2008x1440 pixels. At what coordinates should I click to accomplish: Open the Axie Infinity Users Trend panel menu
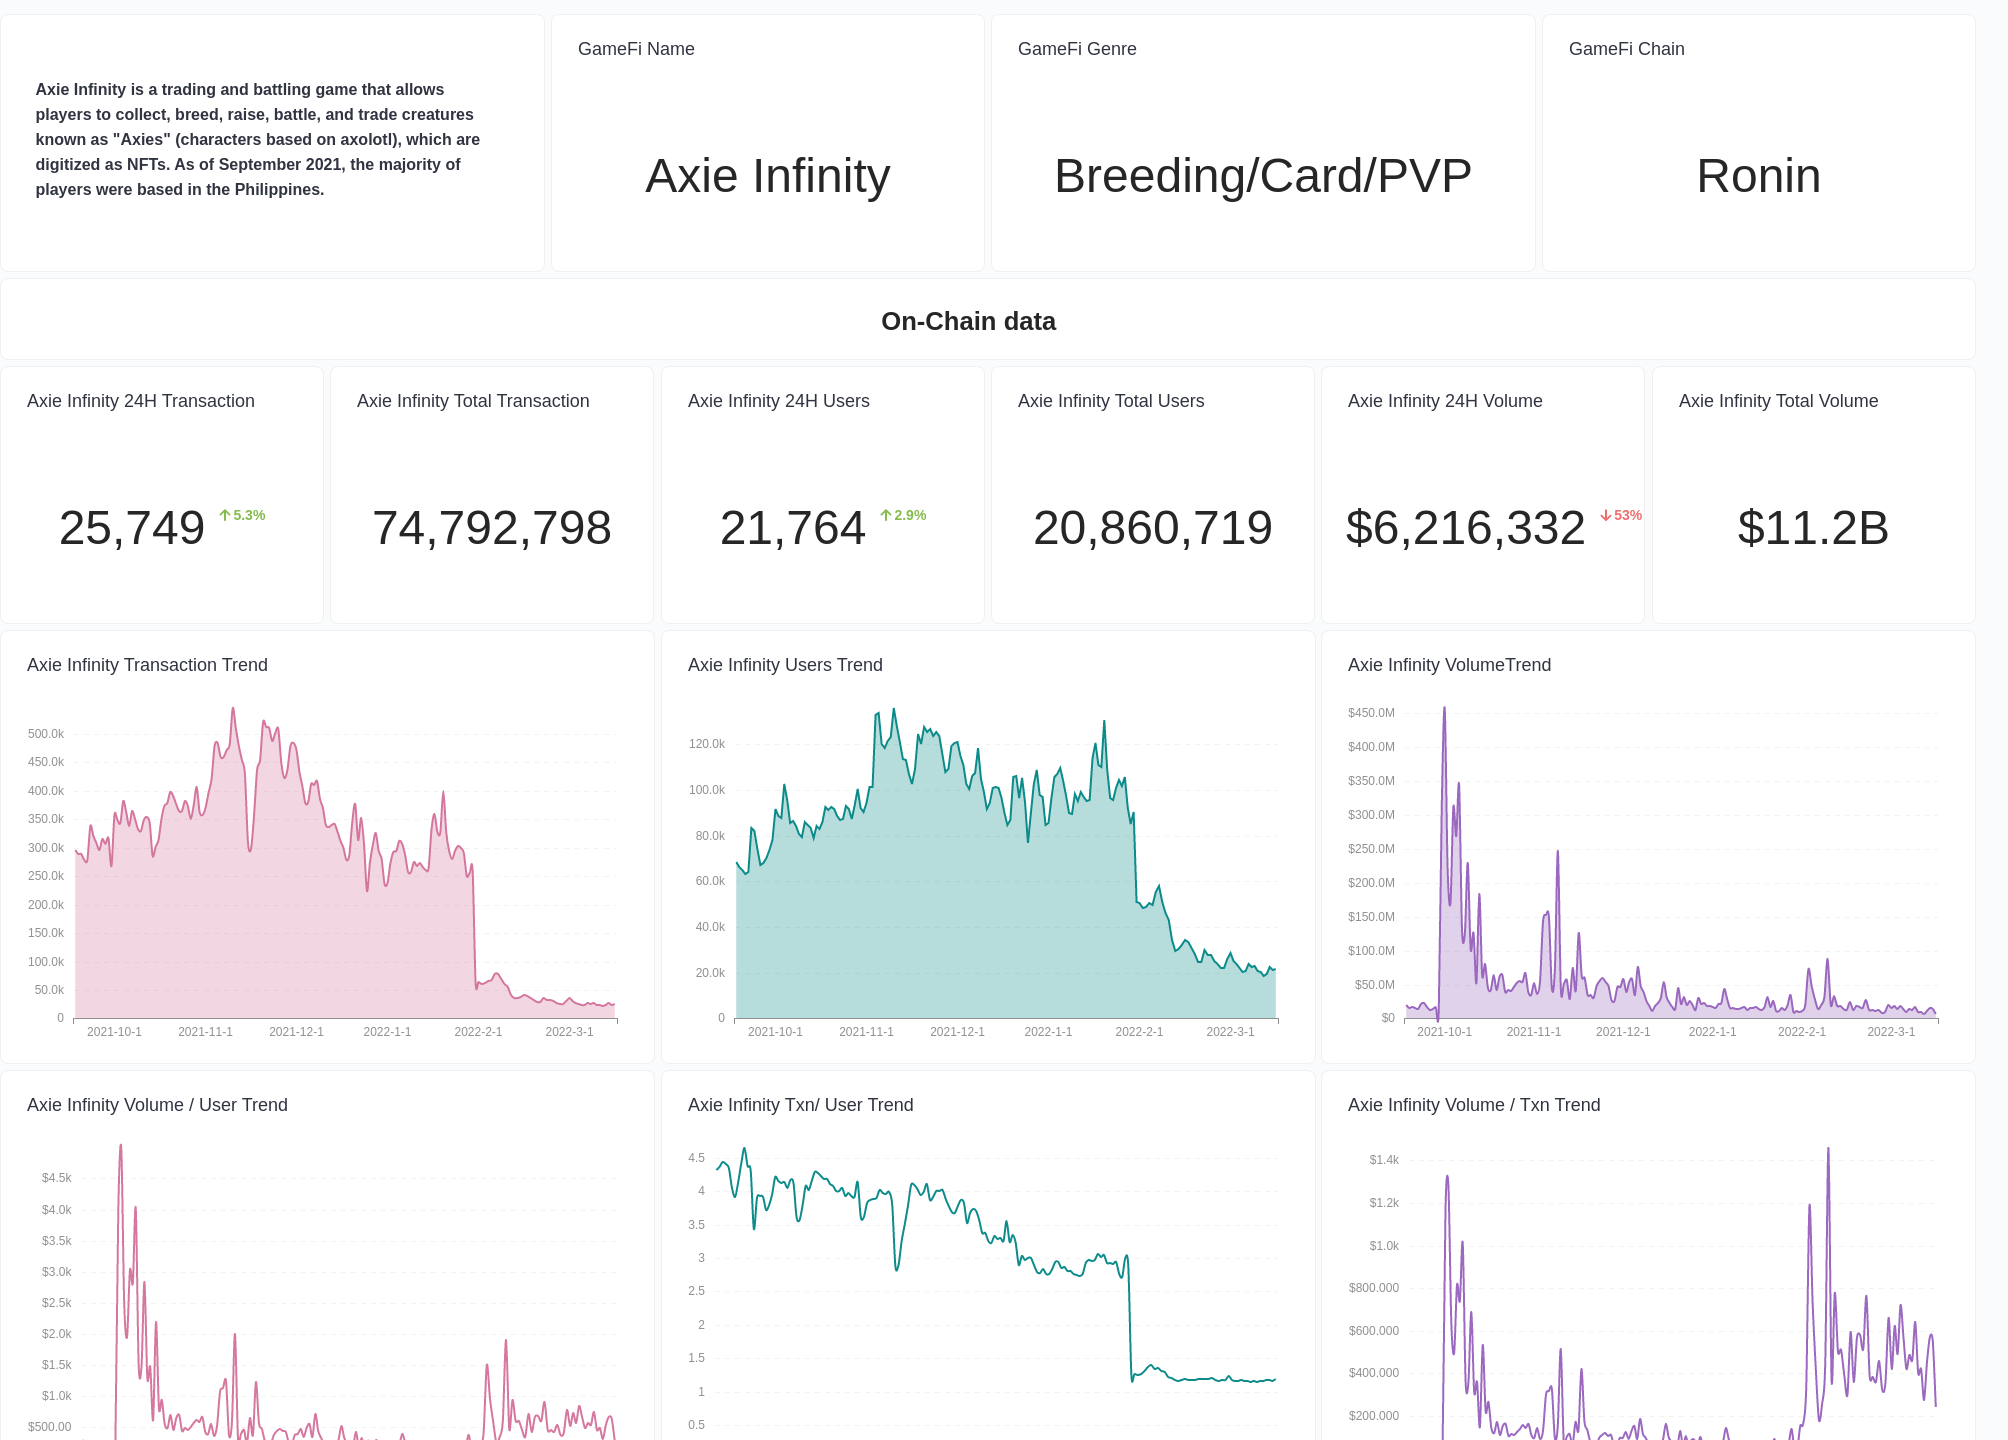click(785, 664)
